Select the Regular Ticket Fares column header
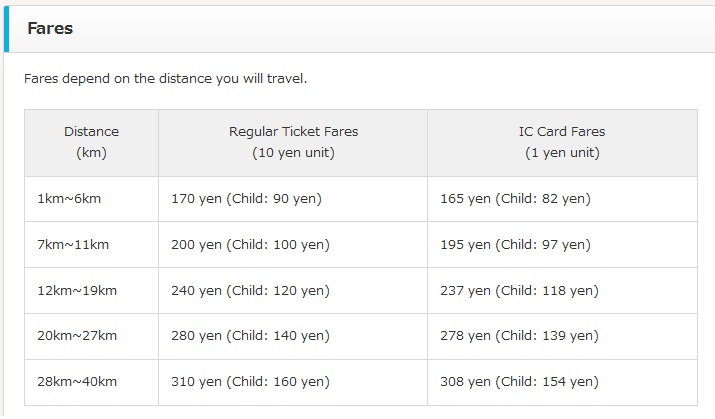This screenshot has width=715, height=419. (293, 142)
